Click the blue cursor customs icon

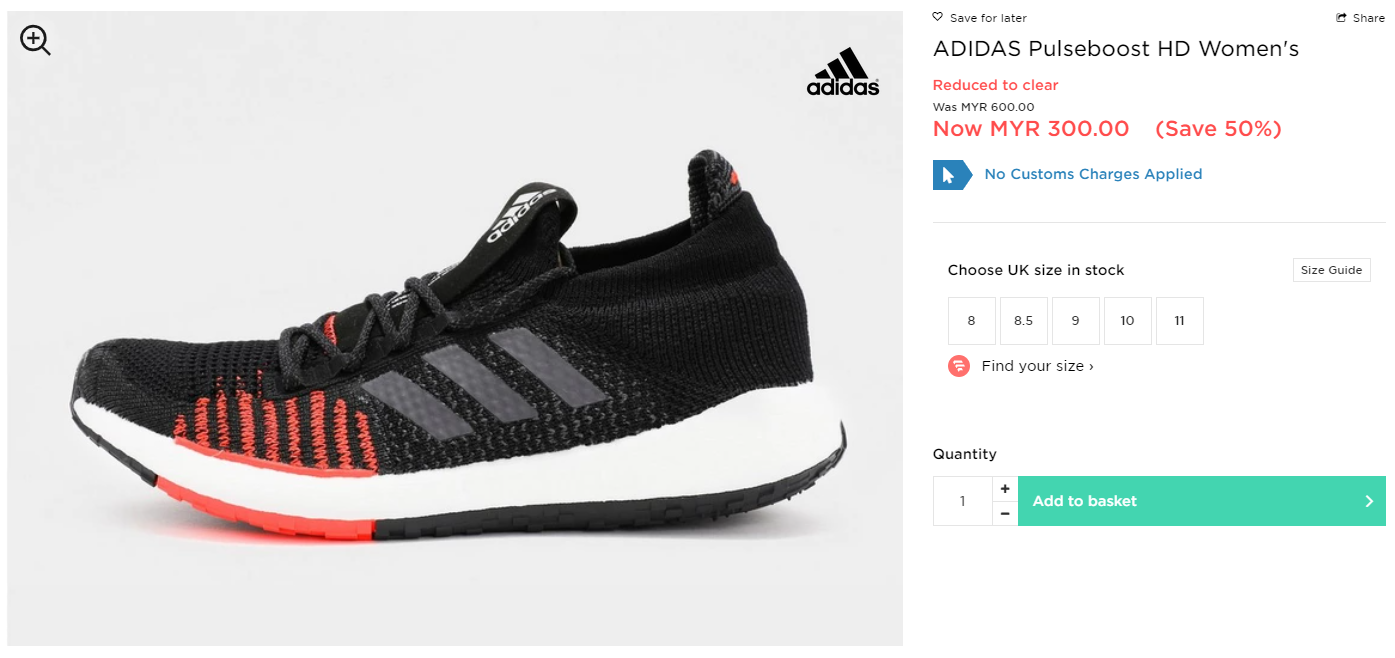(x=951, y=175)
